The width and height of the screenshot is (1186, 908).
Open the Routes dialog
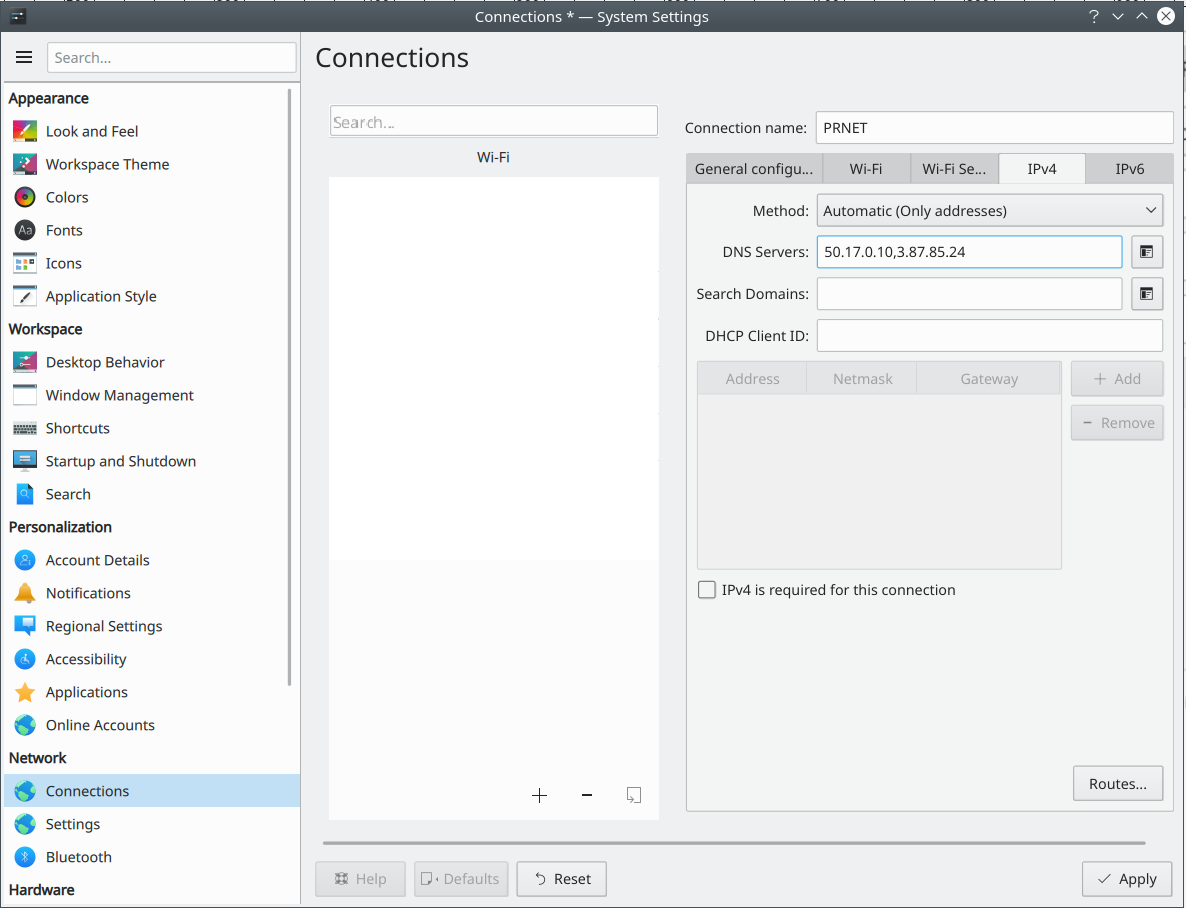(1117, 783)
